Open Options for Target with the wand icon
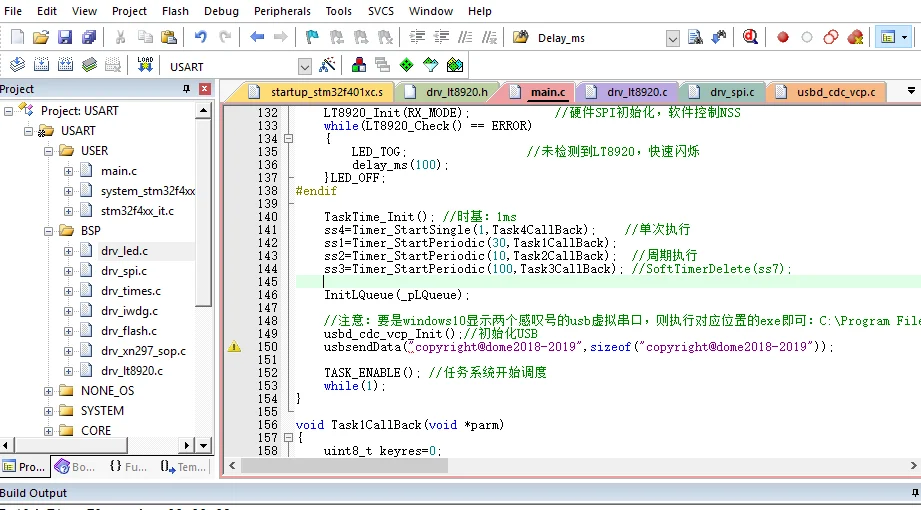The image size is (921, 510). [327, 65]
